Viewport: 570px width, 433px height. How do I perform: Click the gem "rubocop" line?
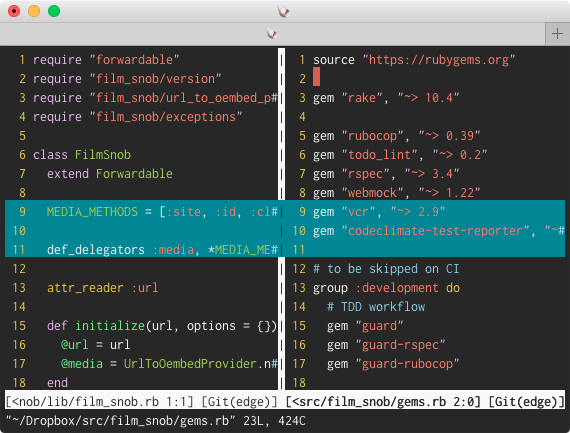click(397, 136)
